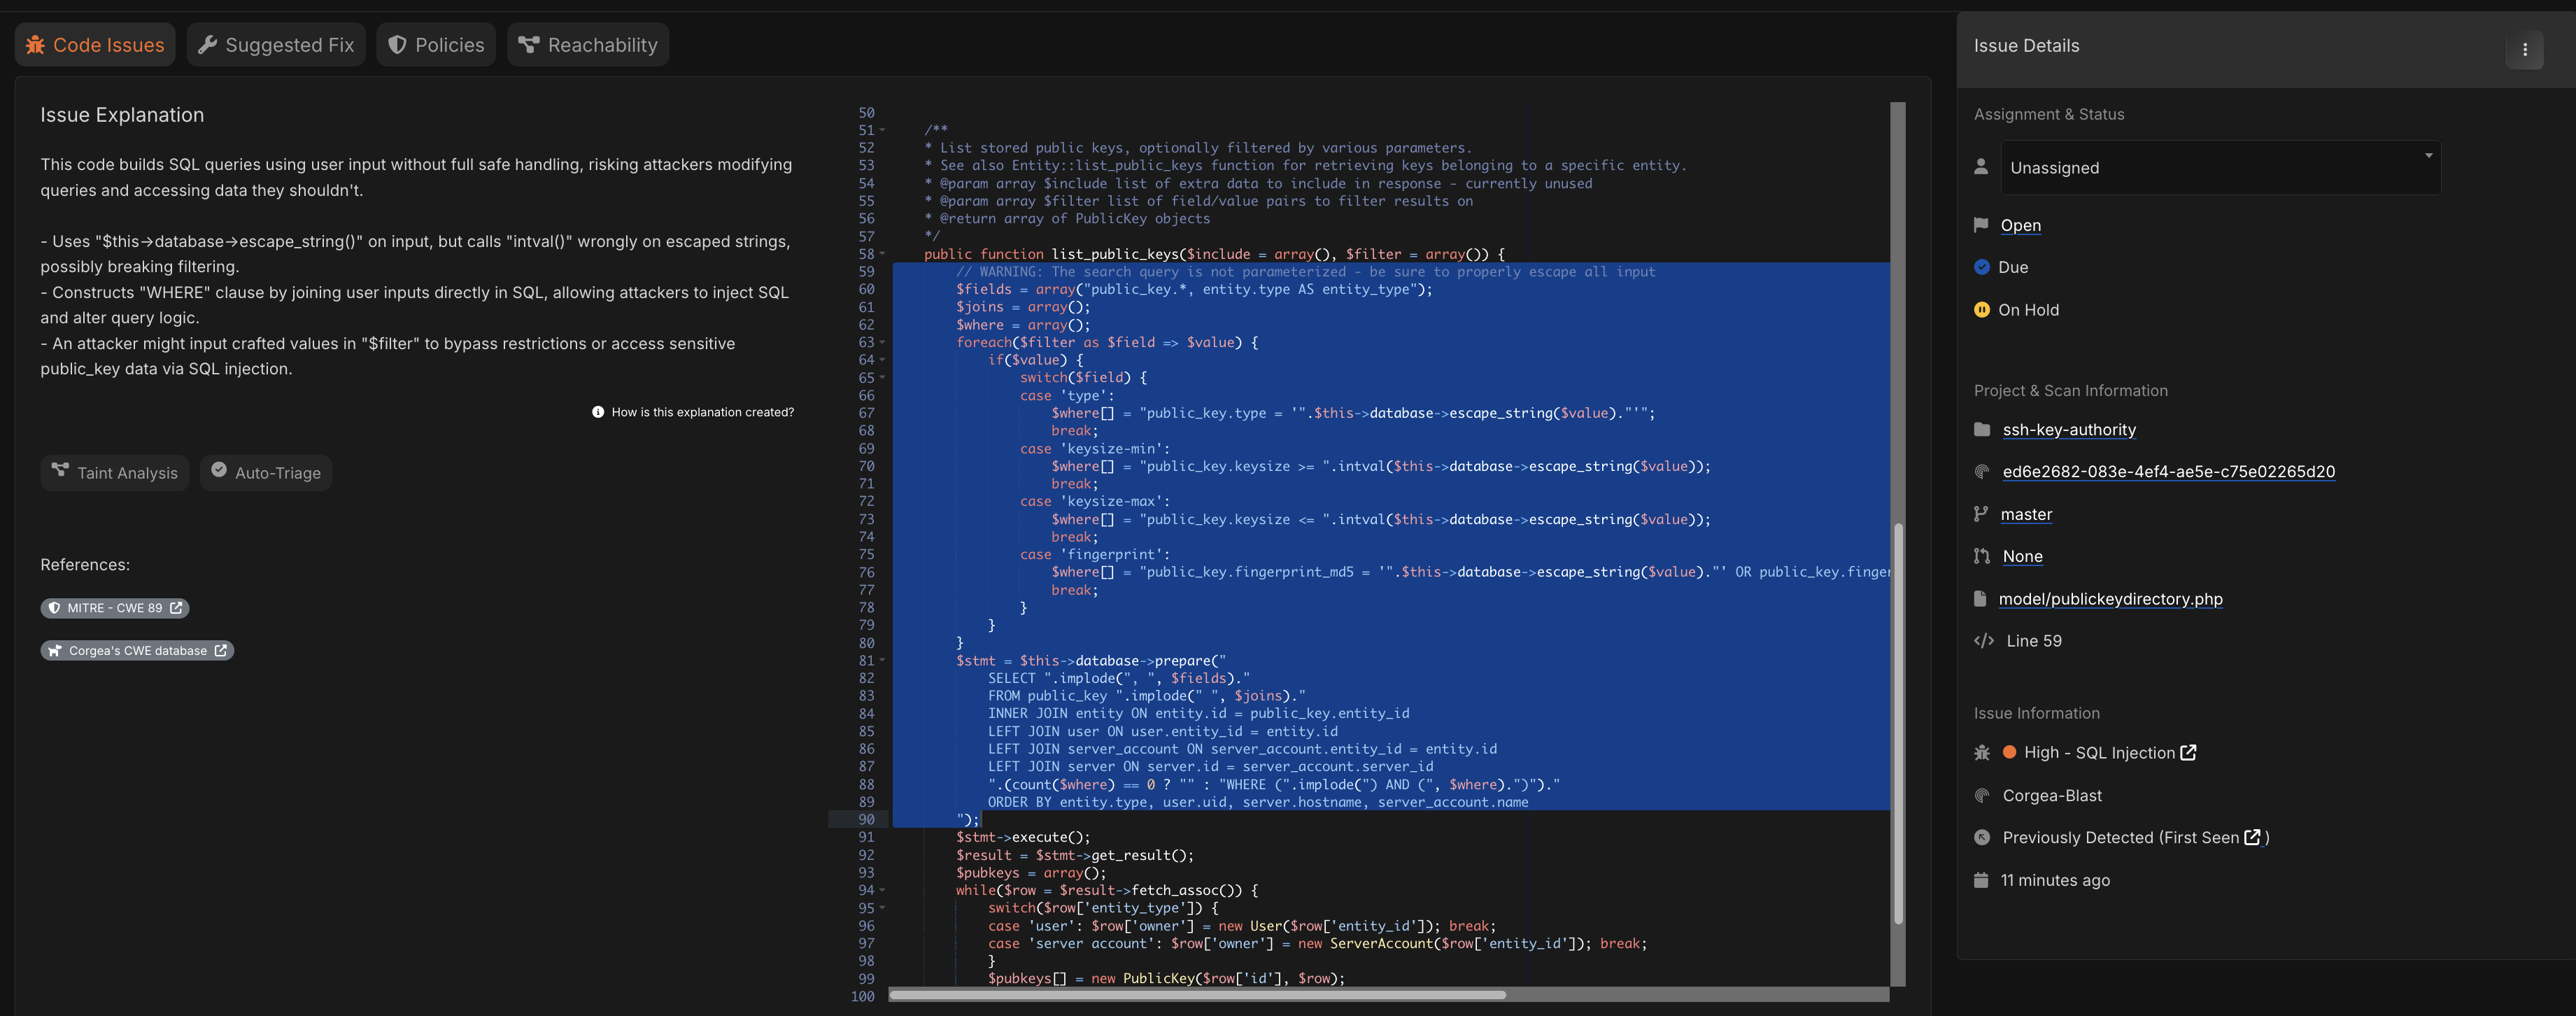This screenshot has width=2576, height=1016.
Task: Open the Code Issues tab
Action: point(95,45)
